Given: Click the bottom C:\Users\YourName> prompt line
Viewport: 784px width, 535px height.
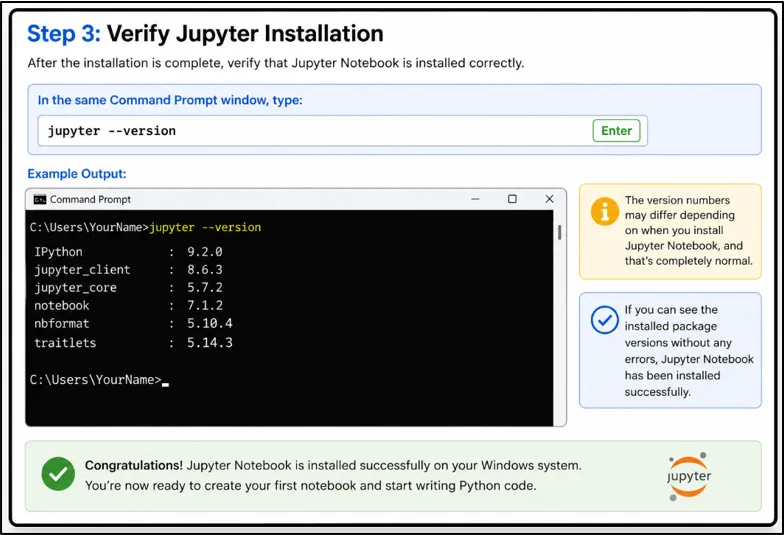Looking at the screenshot, I should [99, 380].
